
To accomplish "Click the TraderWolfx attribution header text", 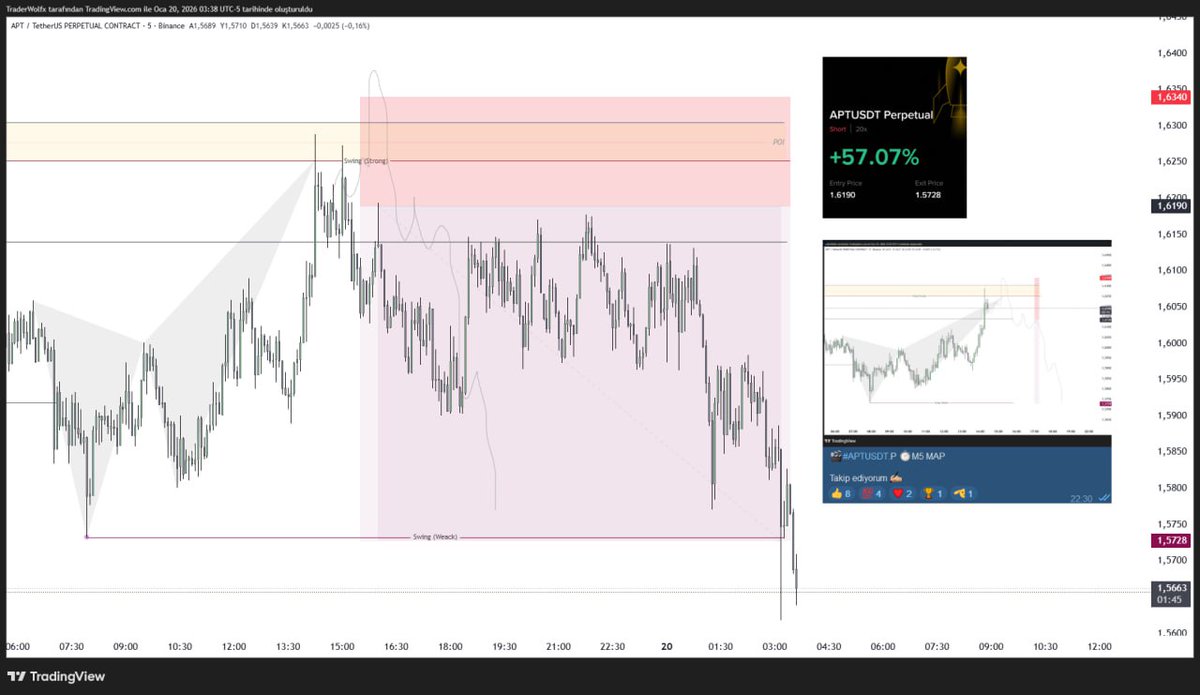I will click(159, 8).
